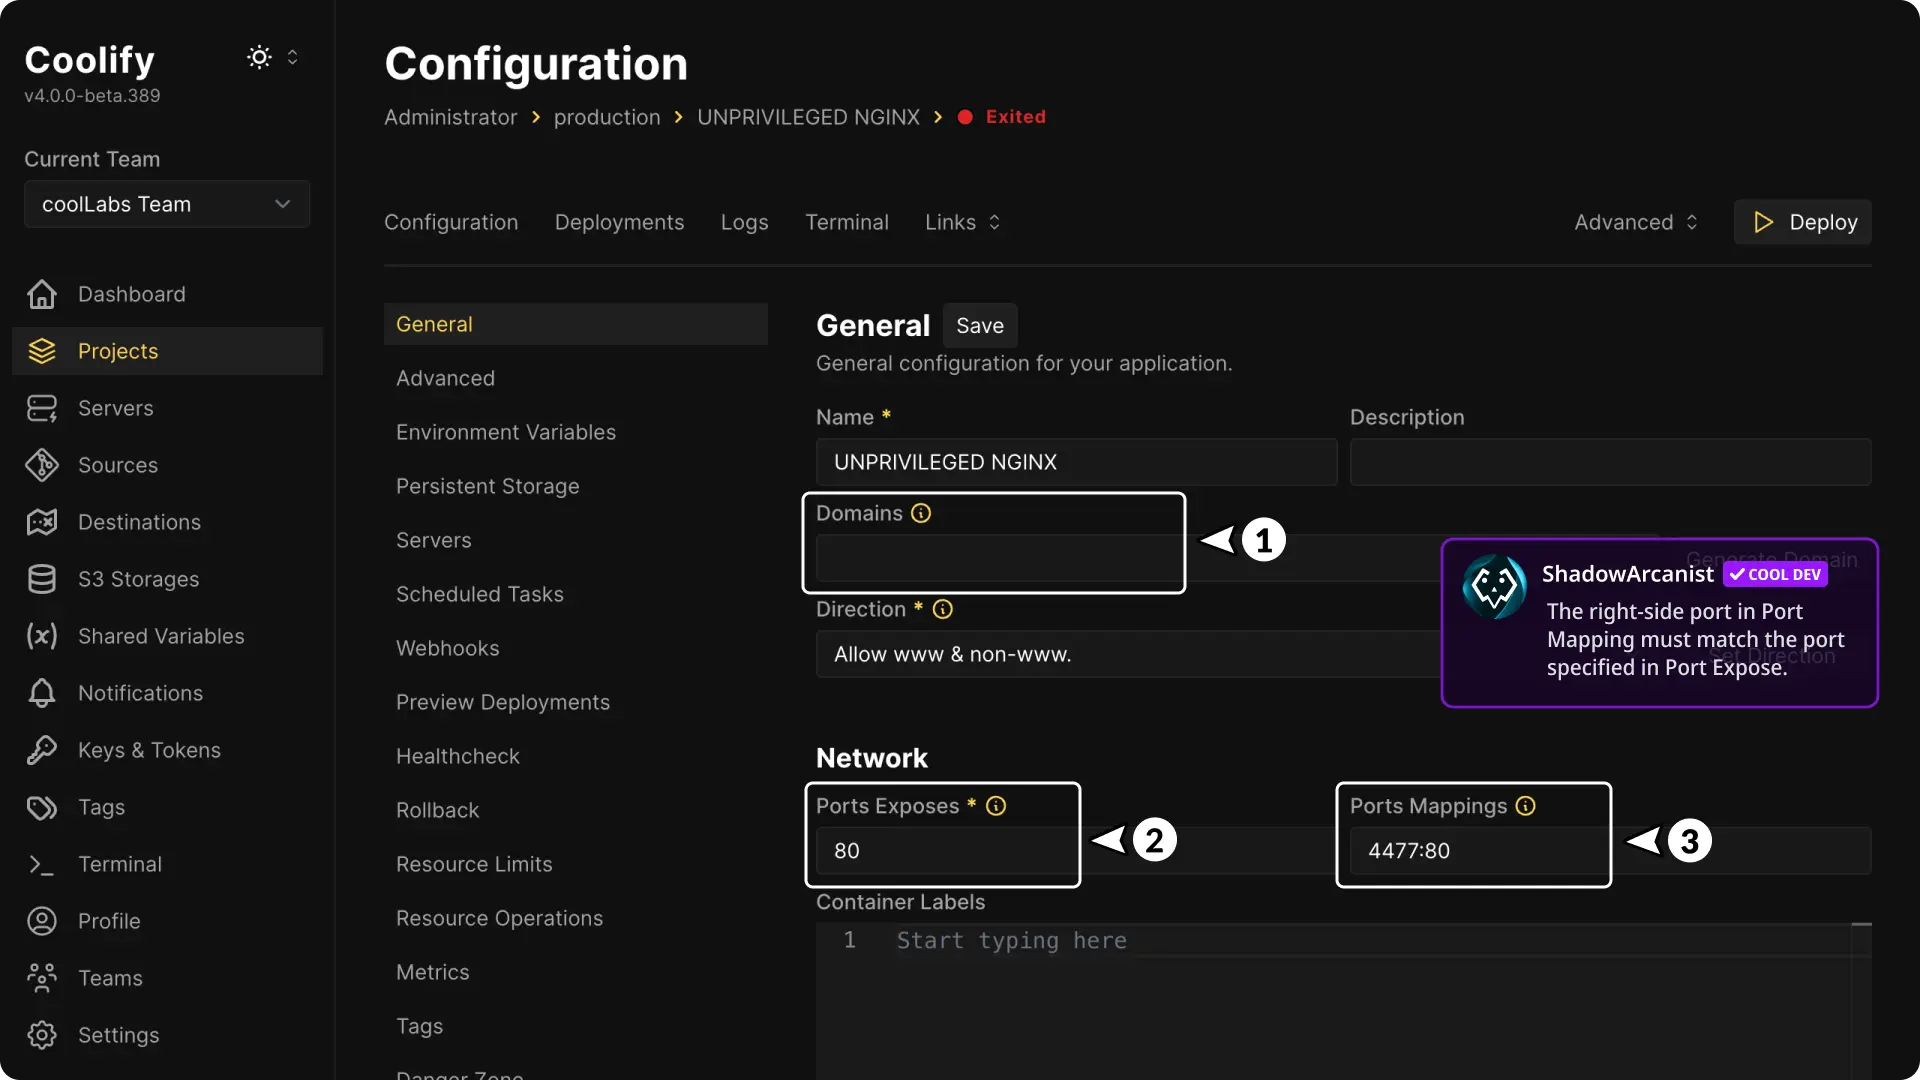Expand the Links dropdown

pos(962,222)
